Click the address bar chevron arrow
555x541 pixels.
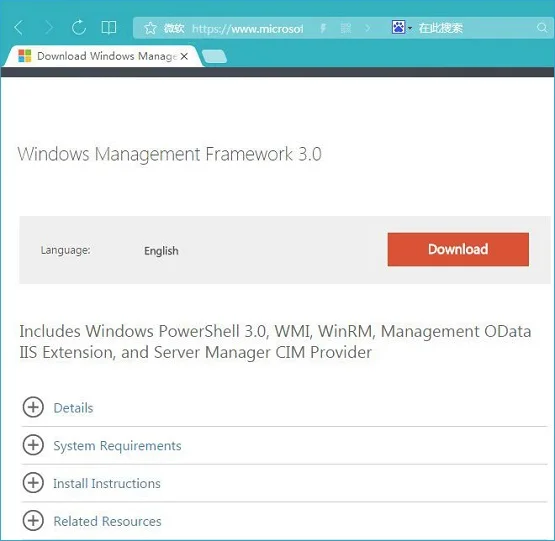[x=368, y=28]
